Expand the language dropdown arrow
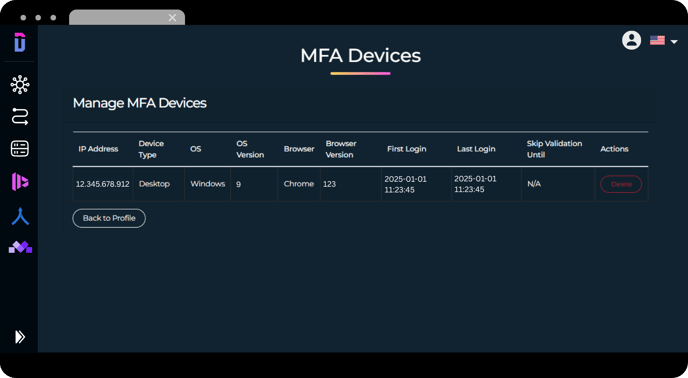The height and width of the screenshot is (378, 688). 674,42
